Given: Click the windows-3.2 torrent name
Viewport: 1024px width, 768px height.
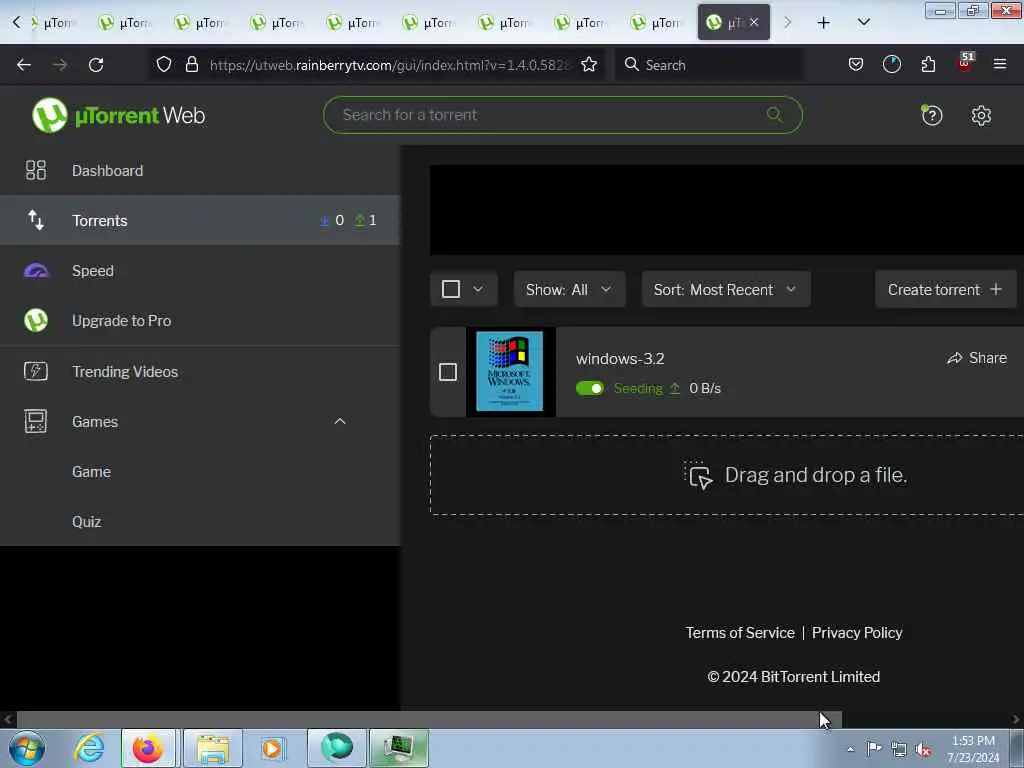Looking at the screenshot, I should [620, 359].
